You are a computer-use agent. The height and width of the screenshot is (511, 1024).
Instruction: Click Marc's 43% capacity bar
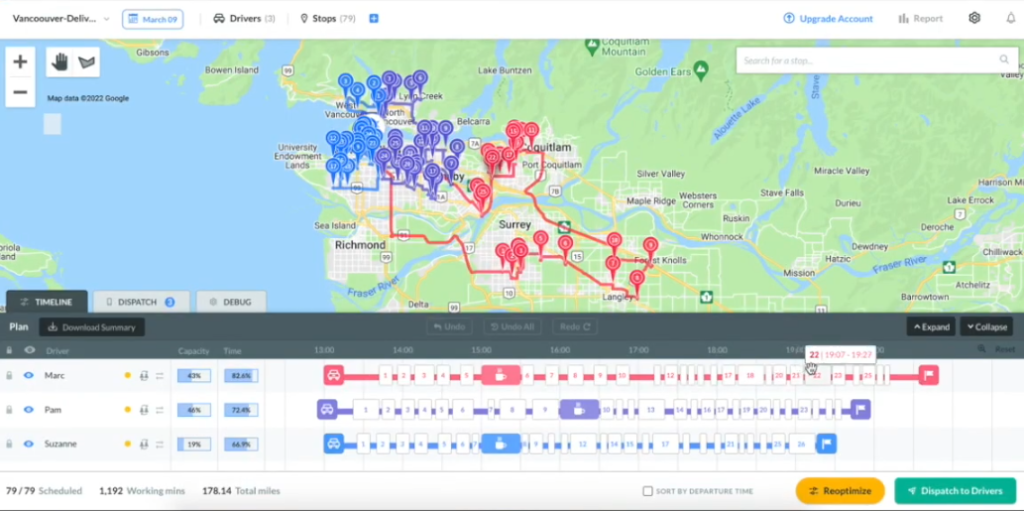click(x=194, y=376)
